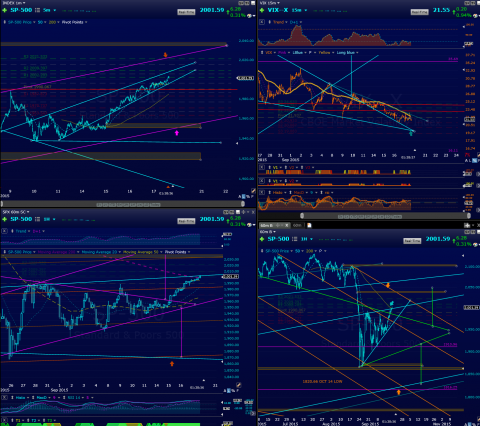The image size is (480, 426).
Task: Open the list icon next to SP-500 in bottom-right chart
Action: point(295,239)
